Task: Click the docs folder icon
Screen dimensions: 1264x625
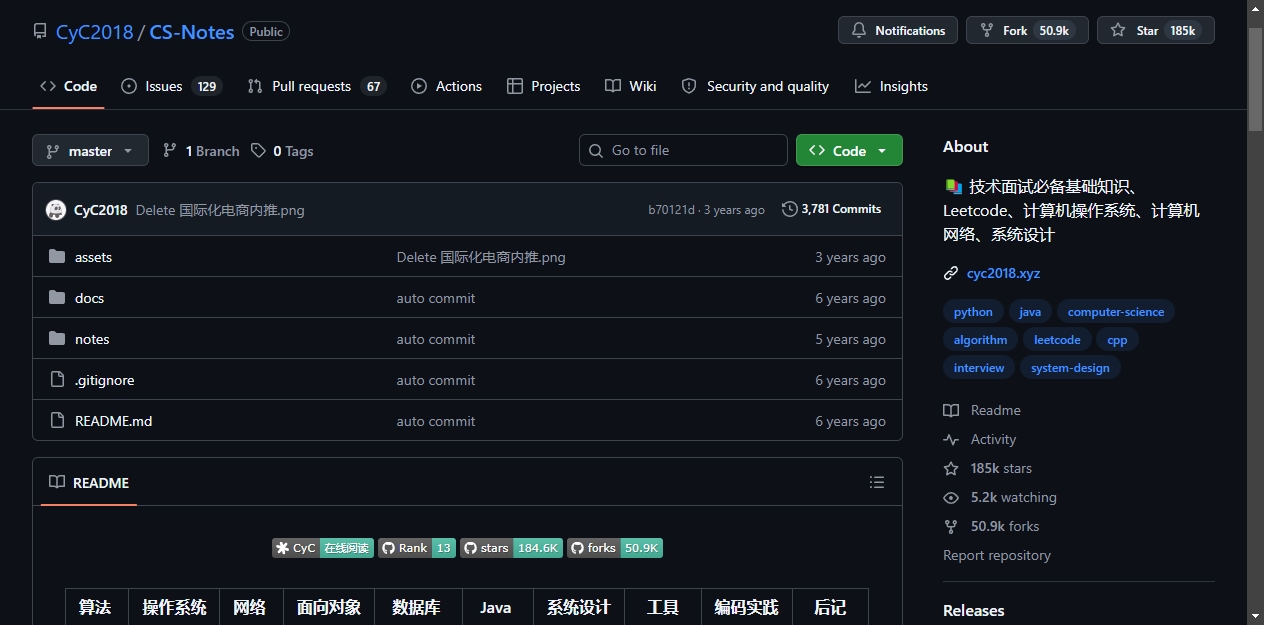Action: 57,298
